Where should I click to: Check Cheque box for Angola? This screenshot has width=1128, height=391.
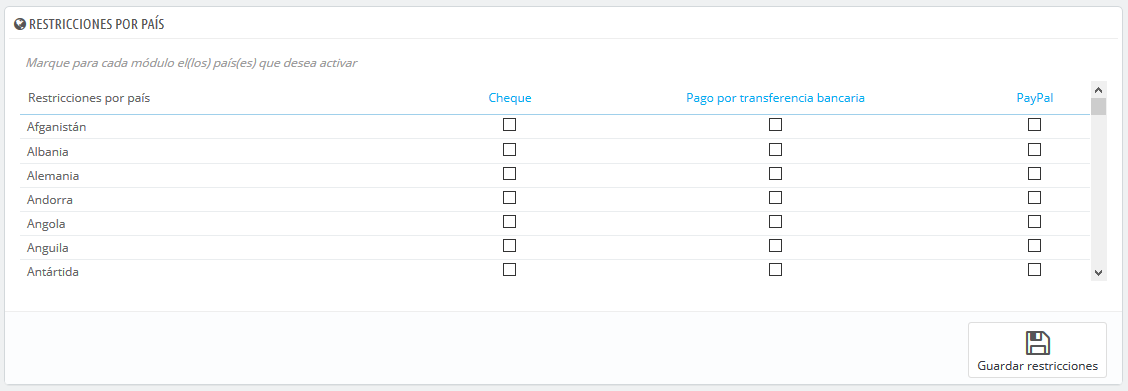point(509,221)
